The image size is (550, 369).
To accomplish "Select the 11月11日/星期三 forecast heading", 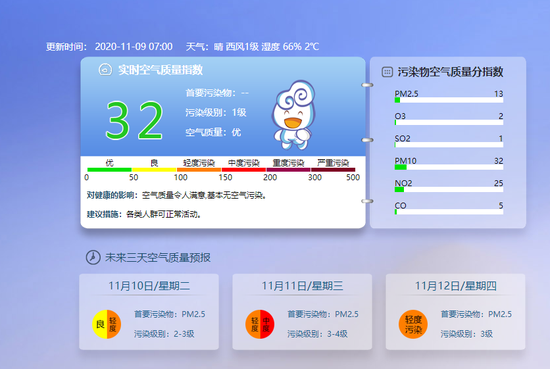I will click(x=302, y=286).
